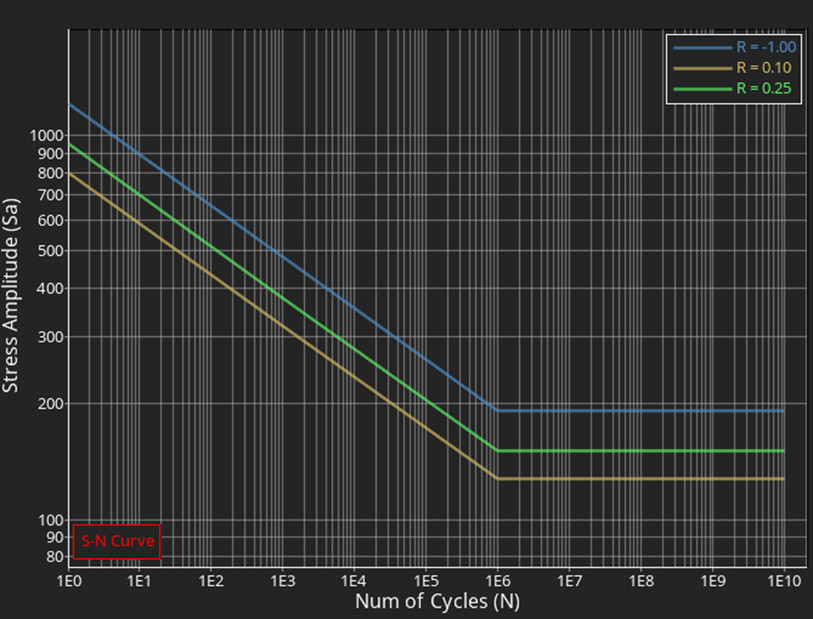813x619 pixels.
Task: Click the 1E10 tick label on x-axis
Action: [x=782, y=581]
